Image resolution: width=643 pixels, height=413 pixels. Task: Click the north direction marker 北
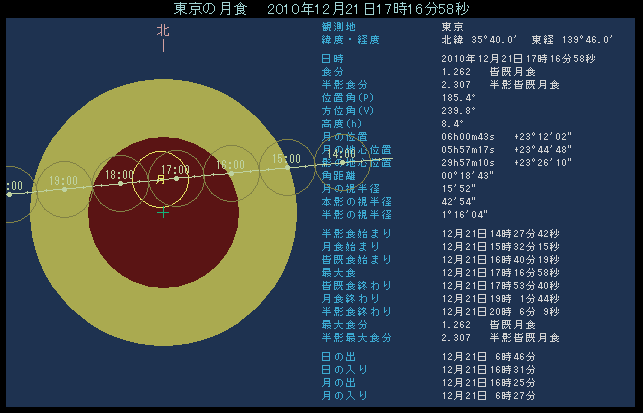tap(163, 31)
